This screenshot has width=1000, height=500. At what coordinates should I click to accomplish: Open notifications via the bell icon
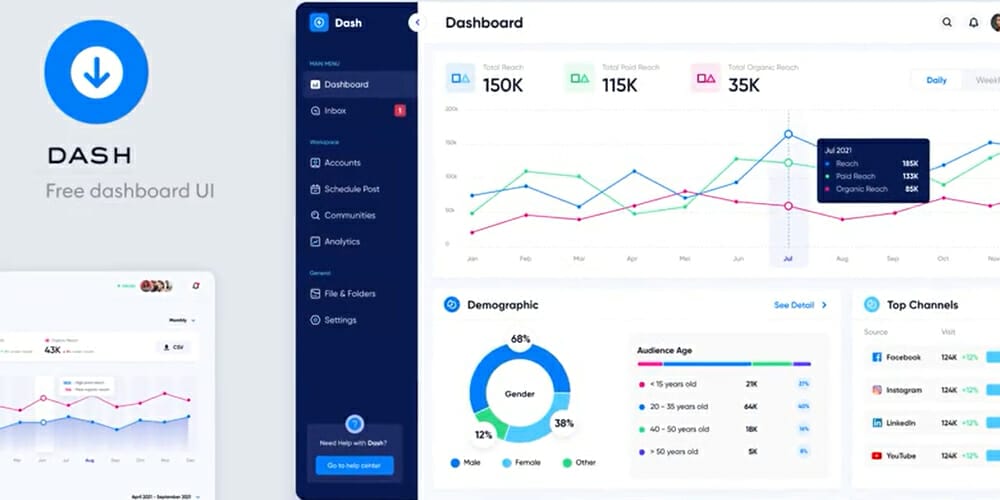pyautogui.click(x=973, y=22)
